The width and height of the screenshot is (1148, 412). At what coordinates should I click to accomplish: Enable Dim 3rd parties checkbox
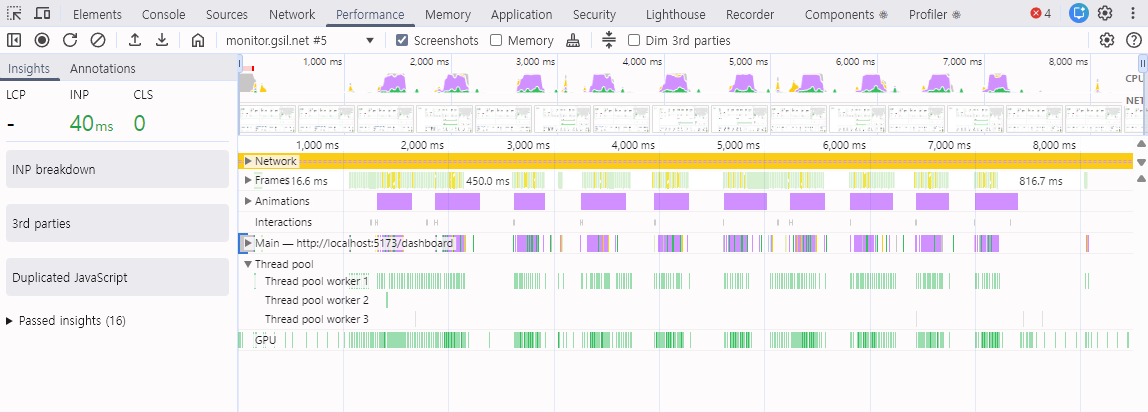click(634, 41)
